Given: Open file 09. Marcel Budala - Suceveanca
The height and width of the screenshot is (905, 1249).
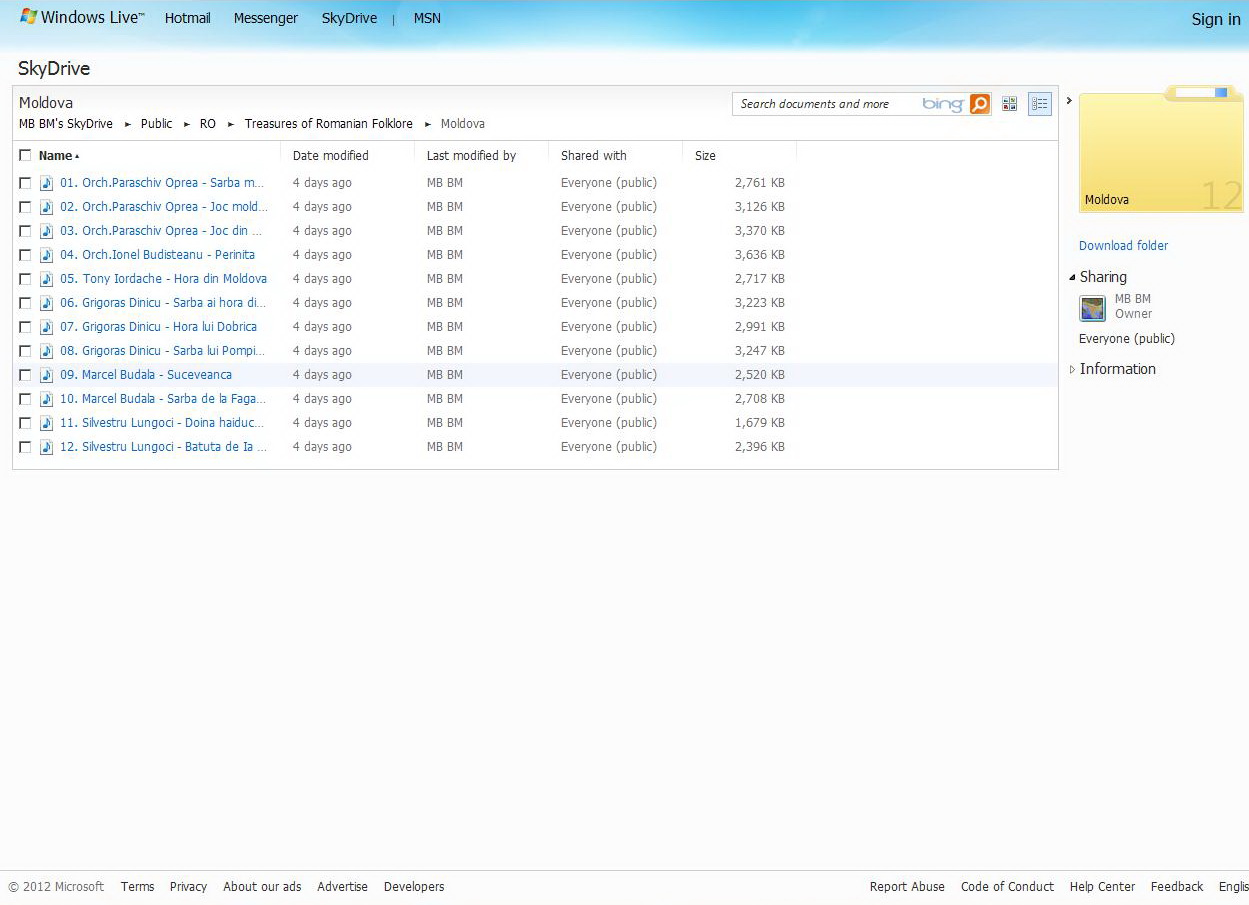Looking at the screenshot, I should coord(146,375).
